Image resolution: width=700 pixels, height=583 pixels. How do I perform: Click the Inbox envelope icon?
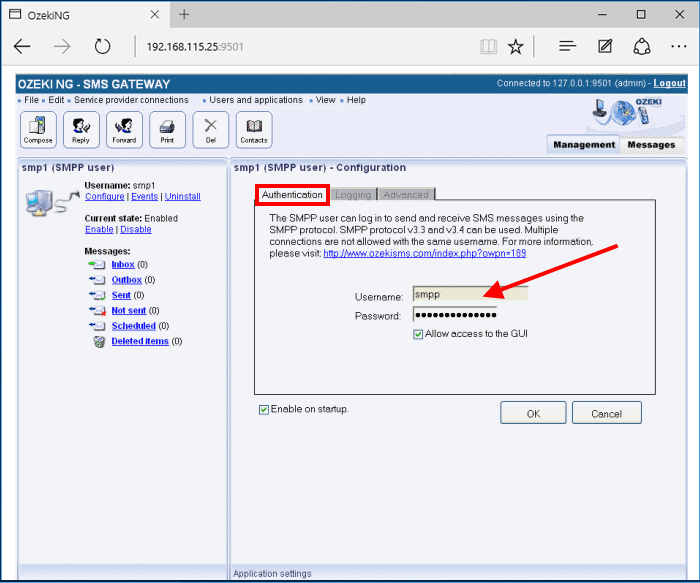tap(96, 265)
